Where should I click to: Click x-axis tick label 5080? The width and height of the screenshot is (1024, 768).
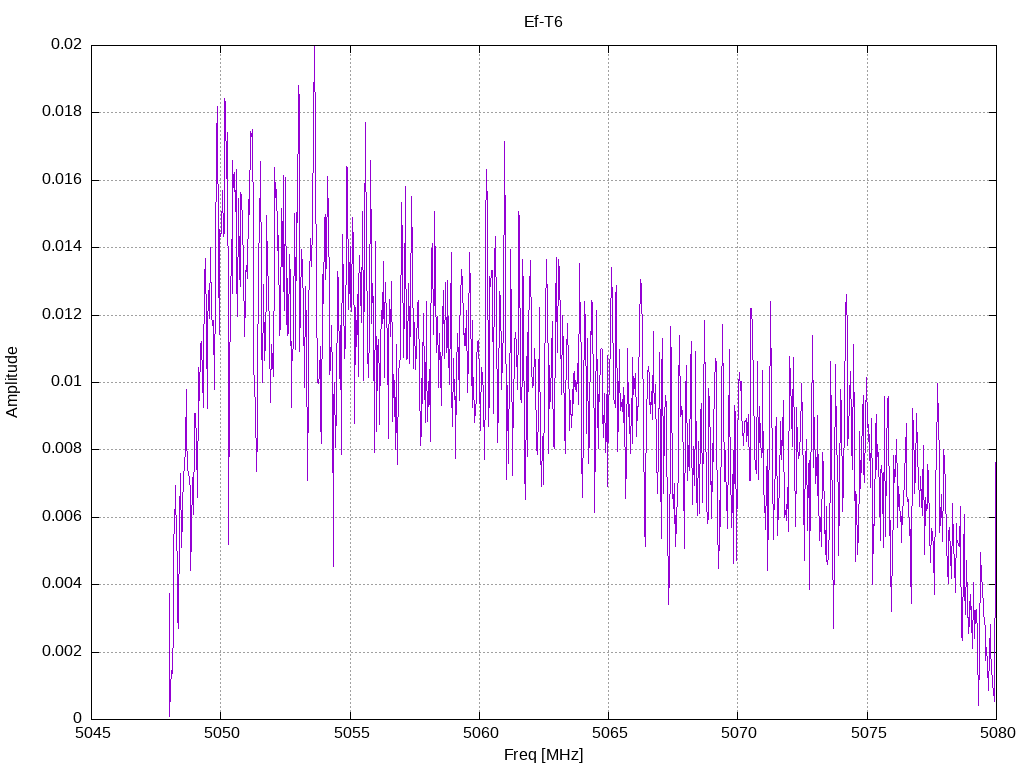[998, 733]
